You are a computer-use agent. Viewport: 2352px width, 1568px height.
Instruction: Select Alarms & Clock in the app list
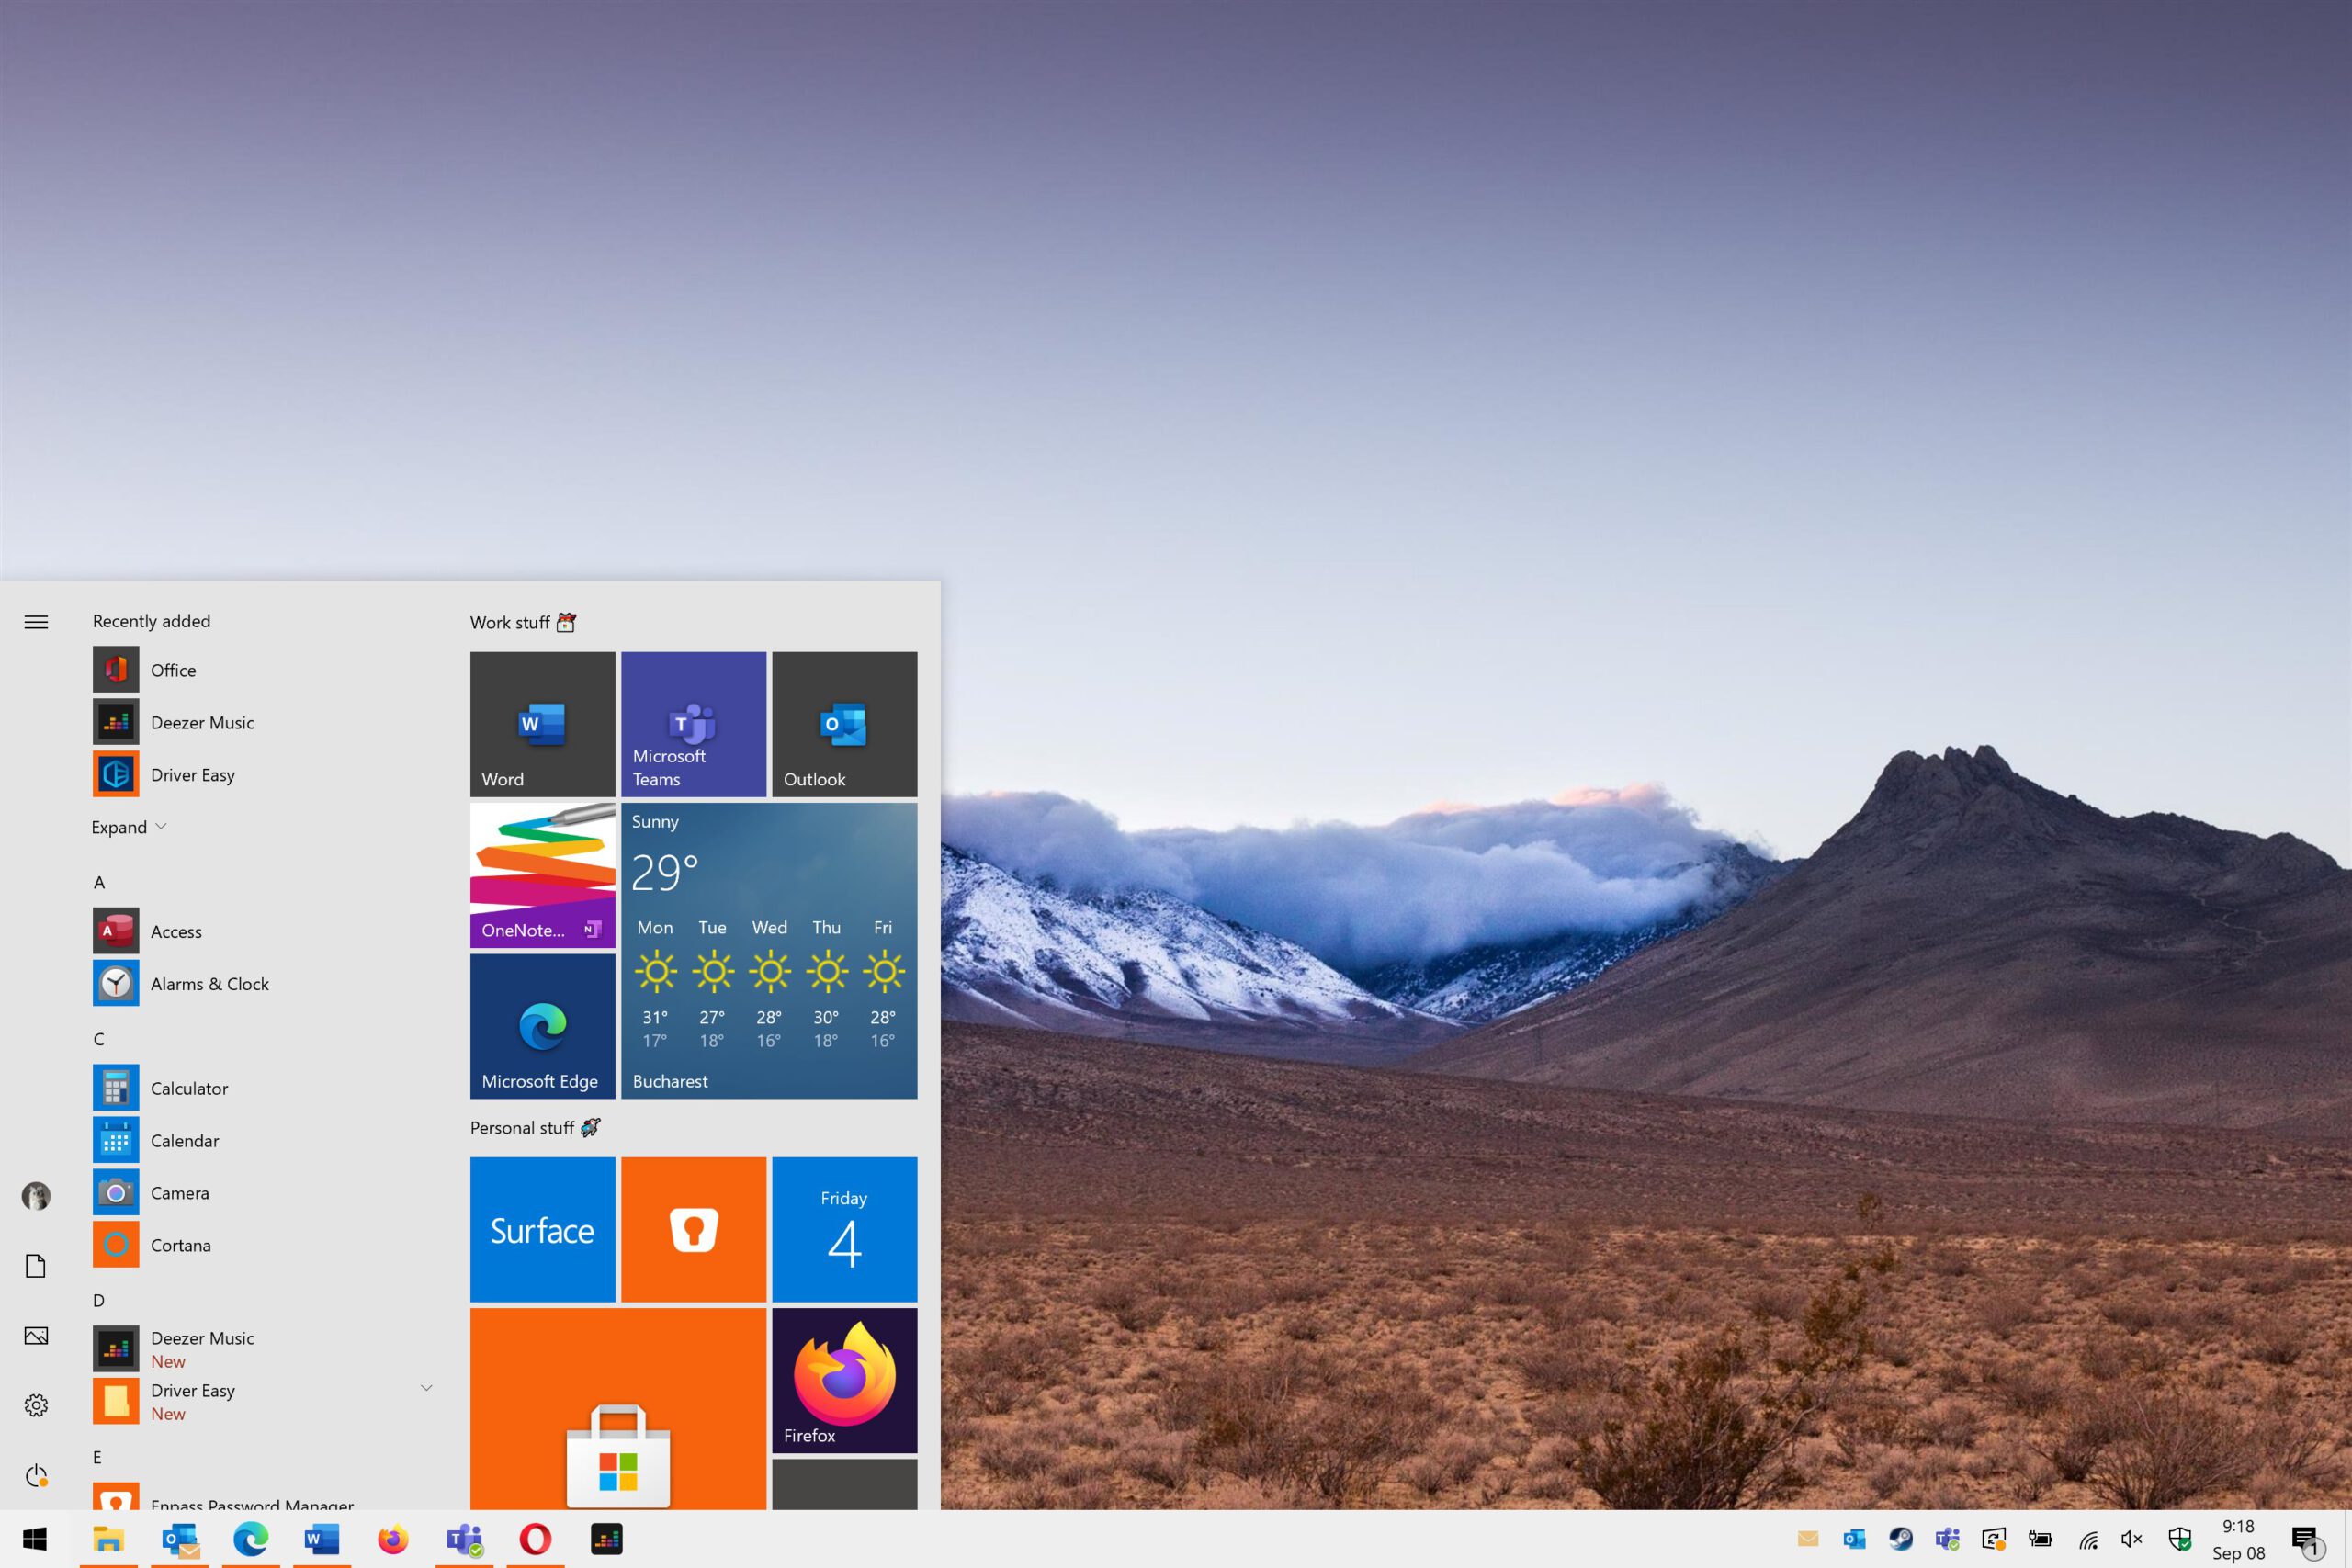tap(209, 983)
